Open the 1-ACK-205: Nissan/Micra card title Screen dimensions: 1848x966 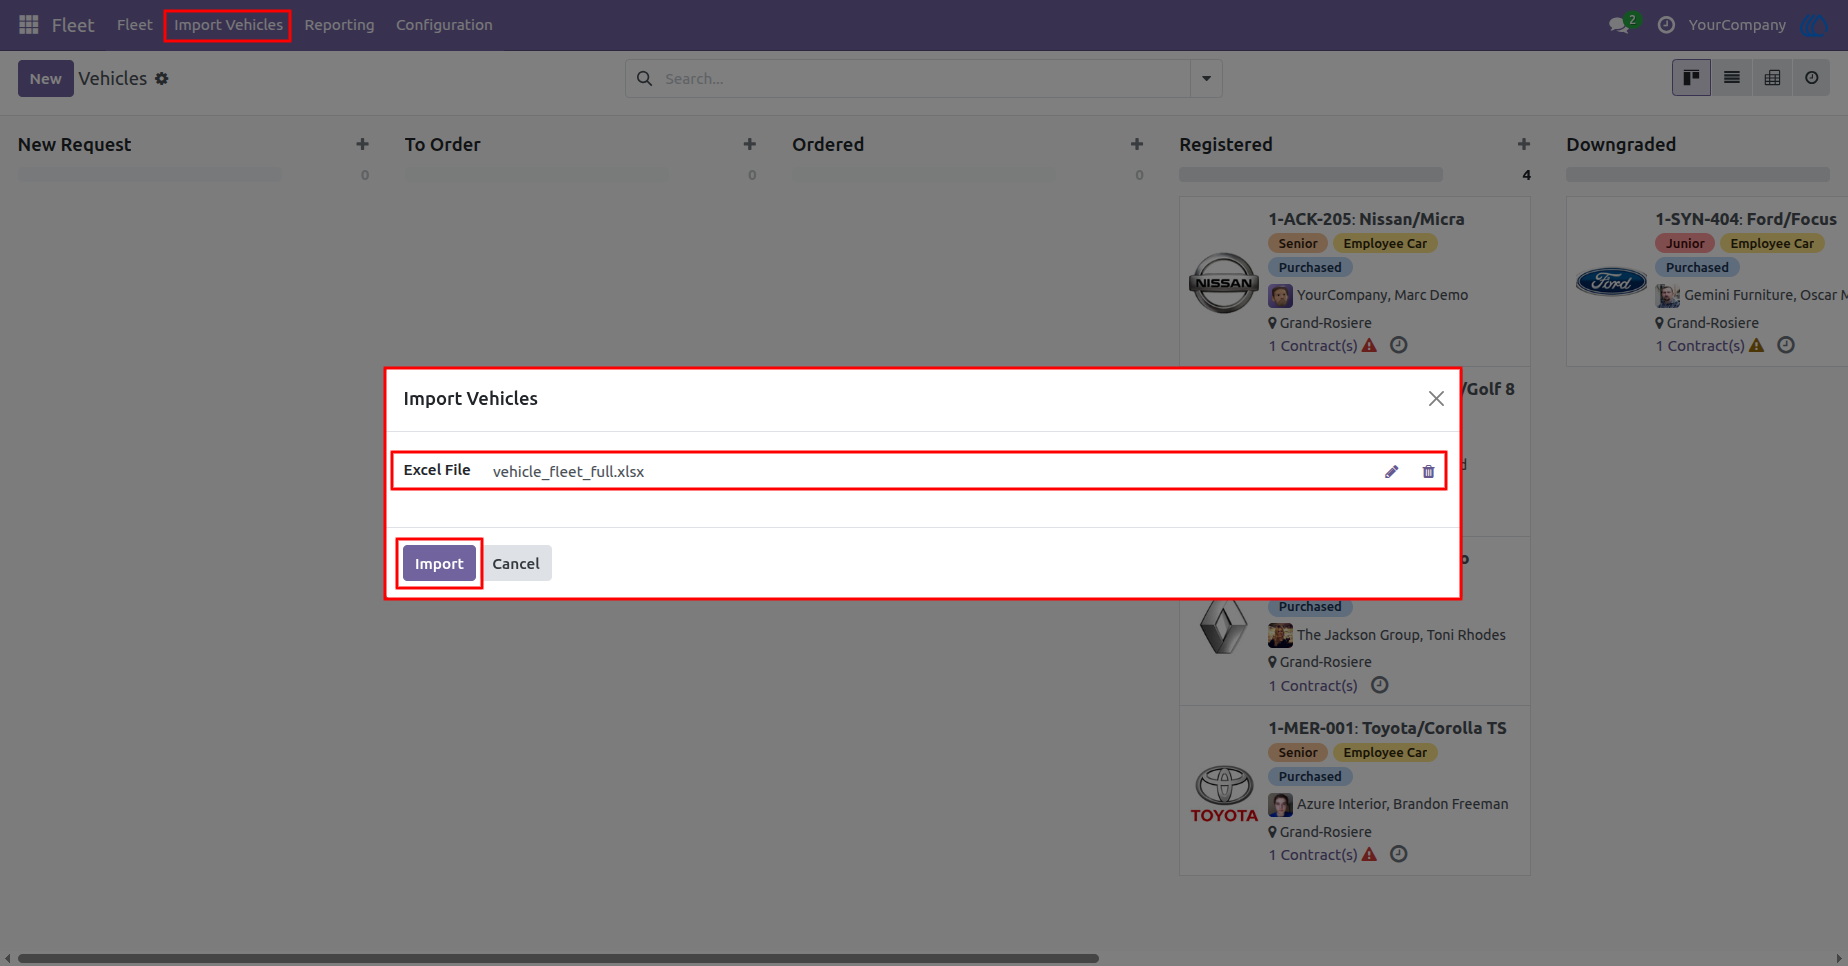pos(1366,219)
